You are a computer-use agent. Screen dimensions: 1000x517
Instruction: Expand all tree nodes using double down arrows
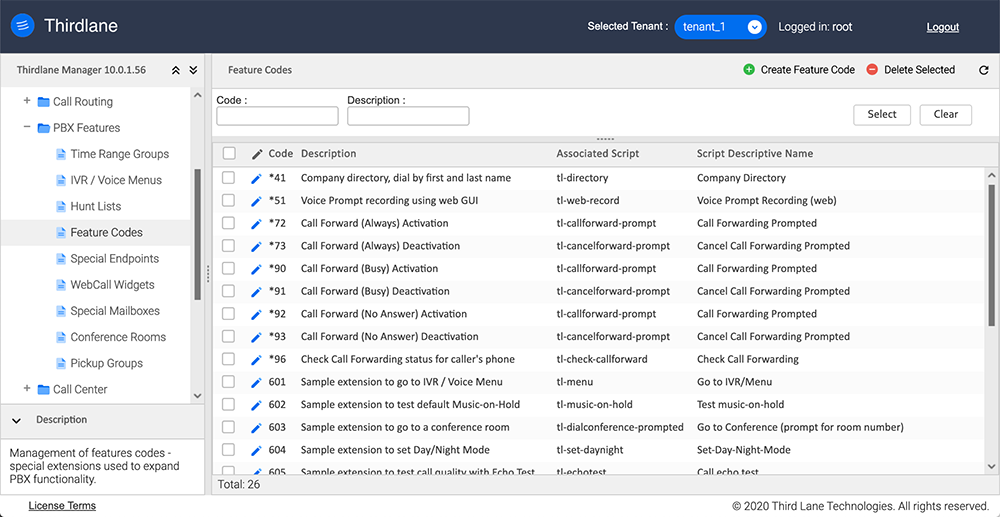click(193, 70)
